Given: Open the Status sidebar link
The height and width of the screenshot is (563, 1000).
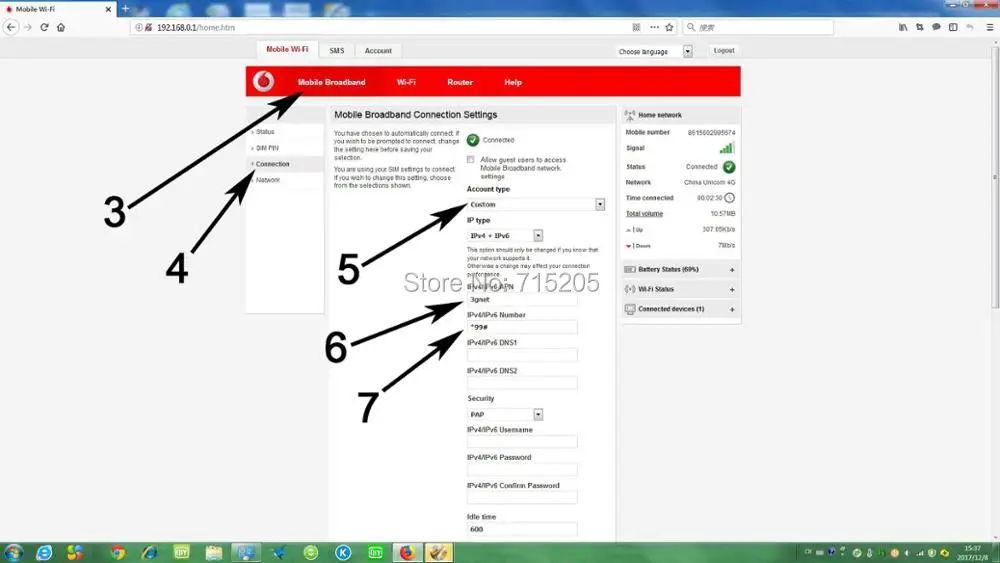Looking at the screenshot, I should click(x=265, y=132).
